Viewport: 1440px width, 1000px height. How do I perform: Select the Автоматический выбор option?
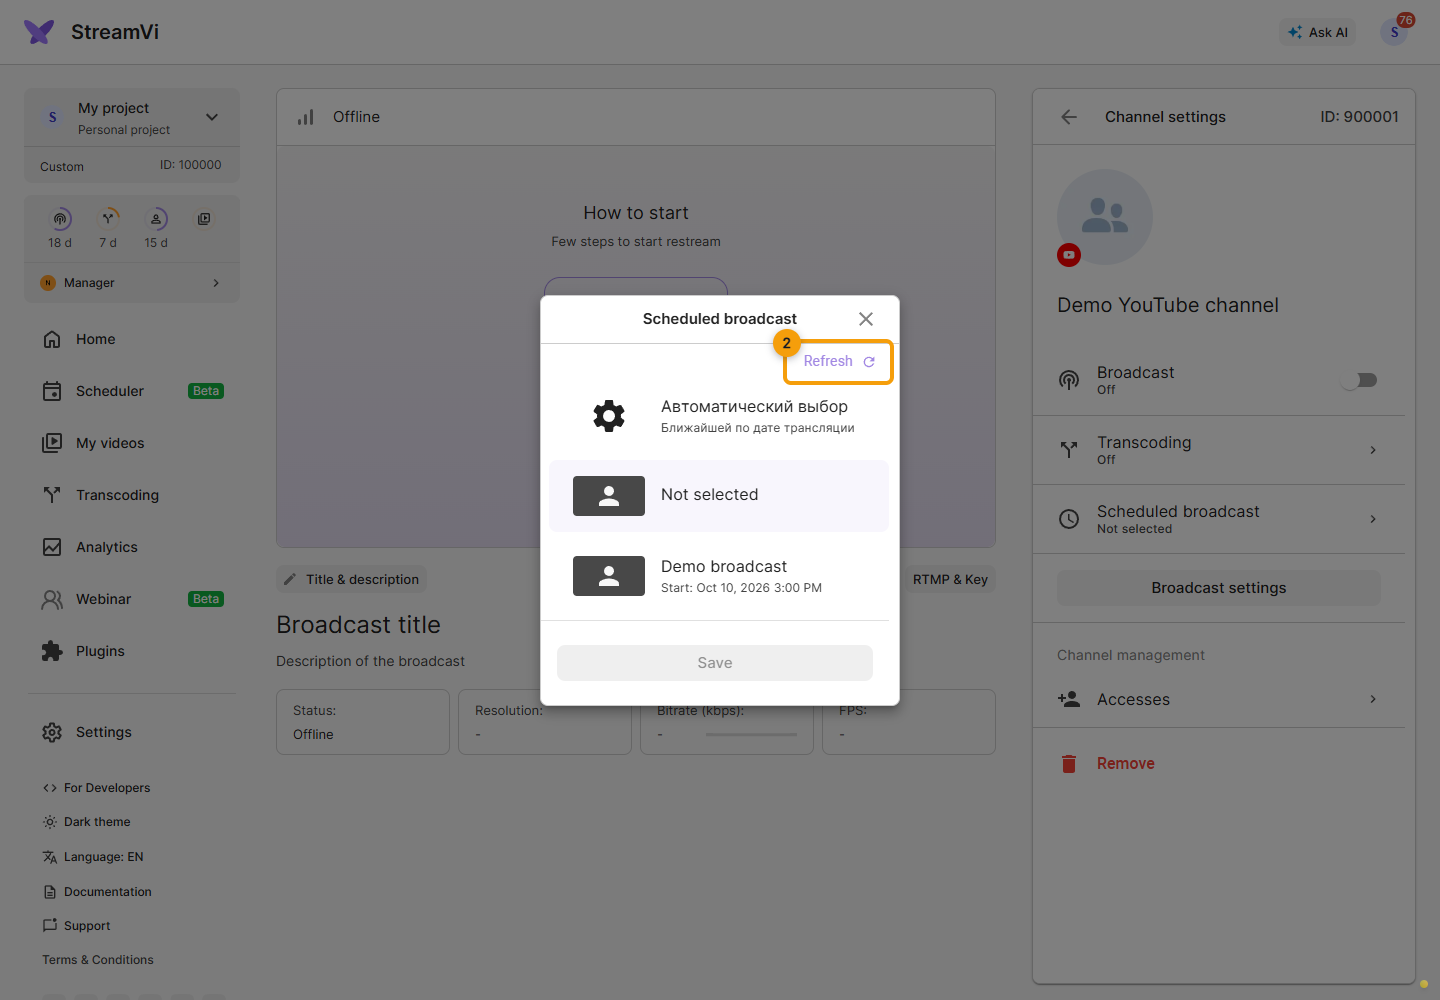coord(719,416)
